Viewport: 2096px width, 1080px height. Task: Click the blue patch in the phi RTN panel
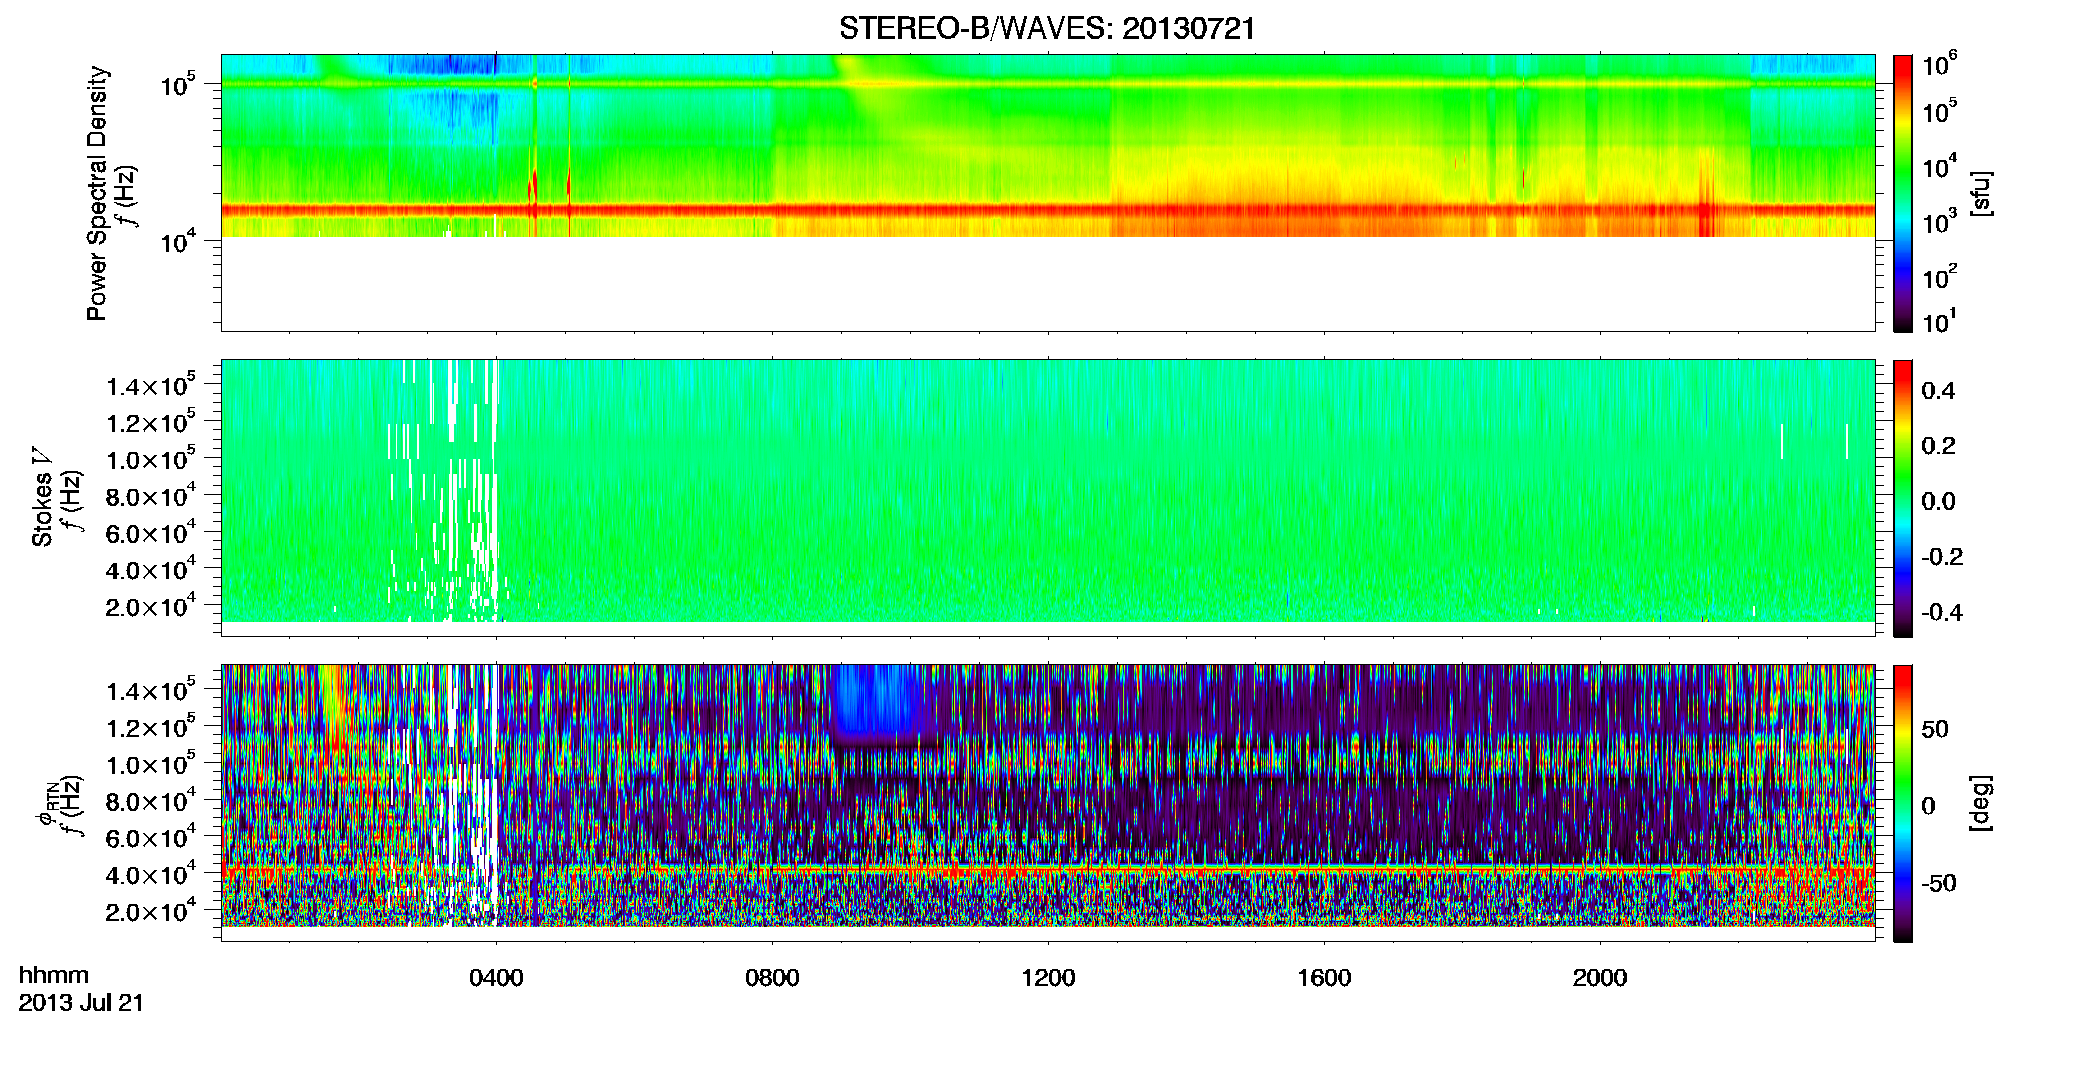(877, 700)
